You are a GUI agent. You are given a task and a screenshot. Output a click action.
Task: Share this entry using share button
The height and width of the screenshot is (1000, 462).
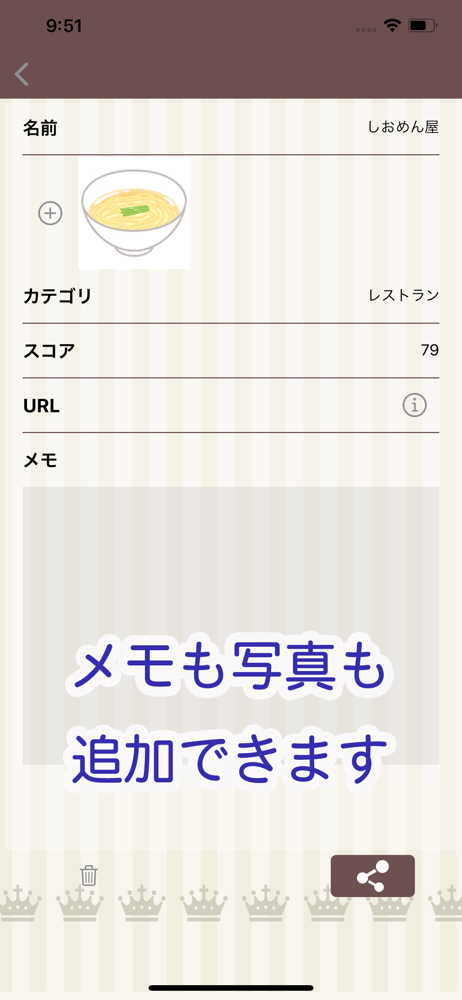coord(373,876)
